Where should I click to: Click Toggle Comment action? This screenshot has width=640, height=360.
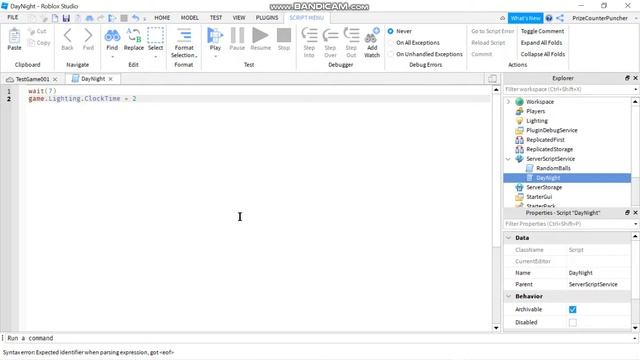point(542,31)
